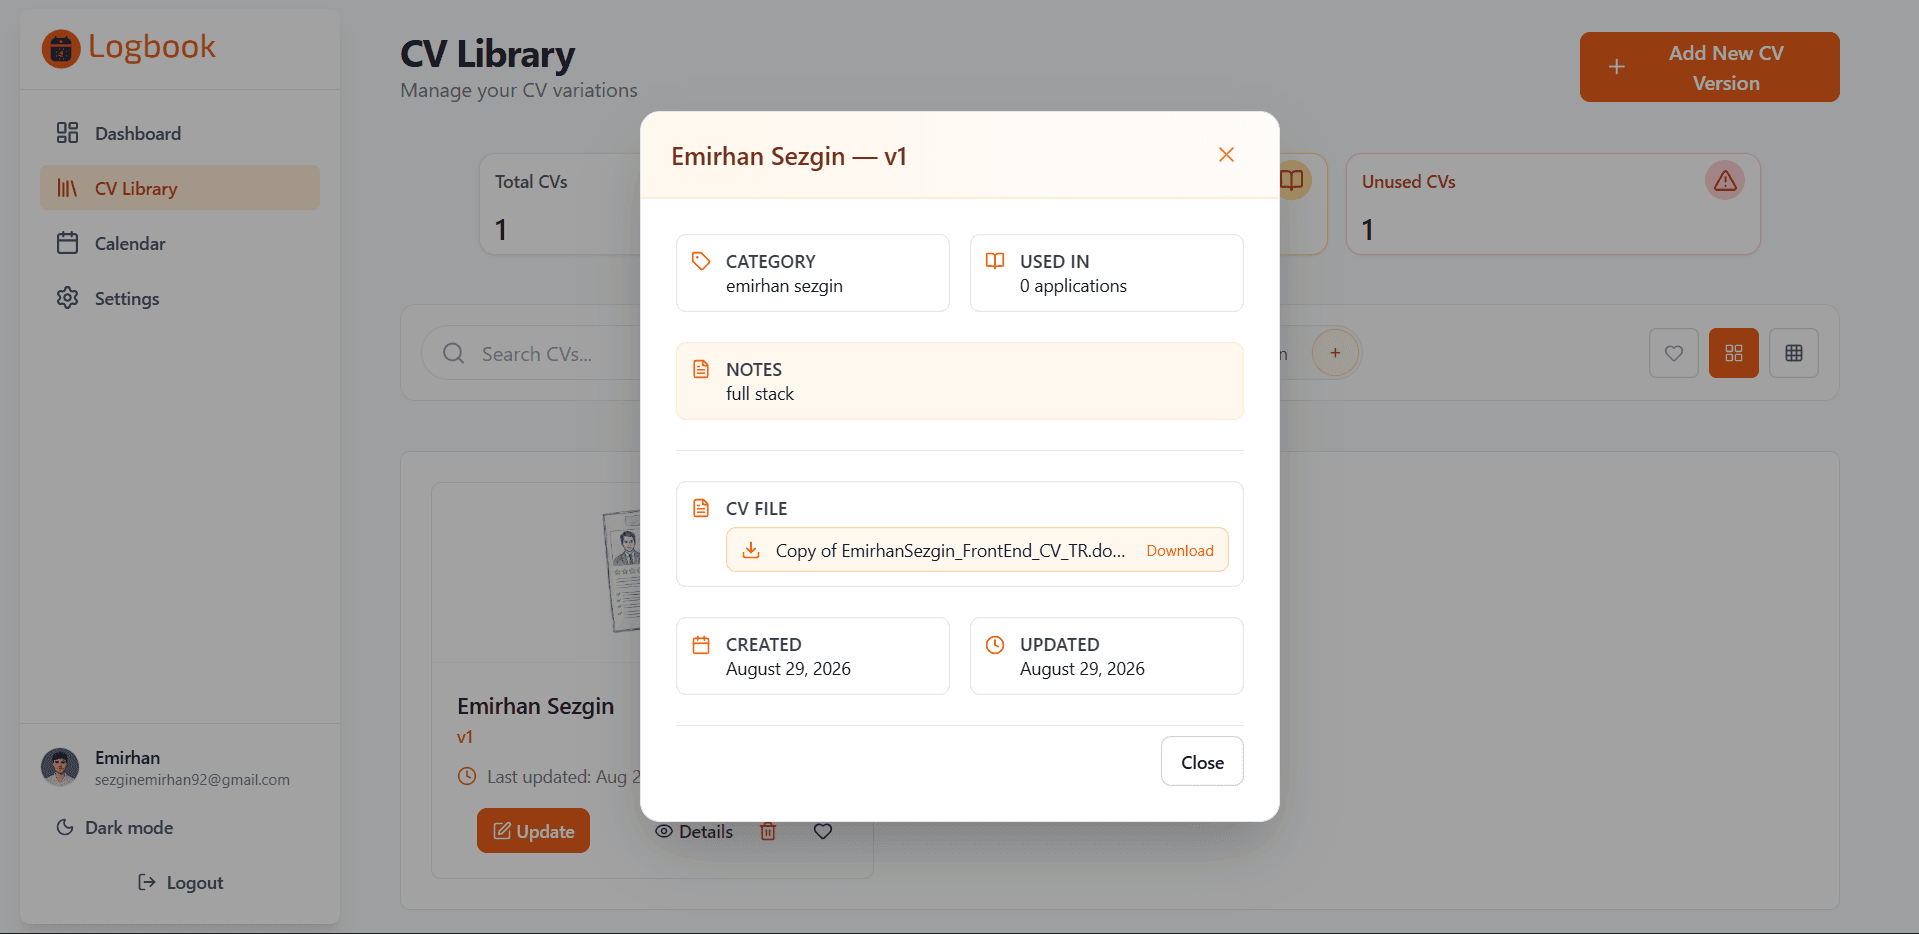This screenshot has width=1919, height=934.
Task: Log out of the account
Action: [180, 883]
